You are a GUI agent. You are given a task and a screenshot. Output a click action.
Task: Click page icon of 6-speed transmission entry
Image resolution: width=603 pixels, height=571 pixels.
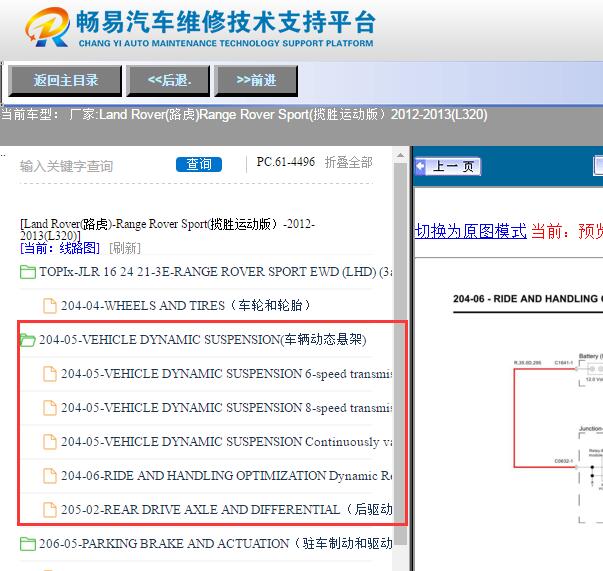[50, 374]
